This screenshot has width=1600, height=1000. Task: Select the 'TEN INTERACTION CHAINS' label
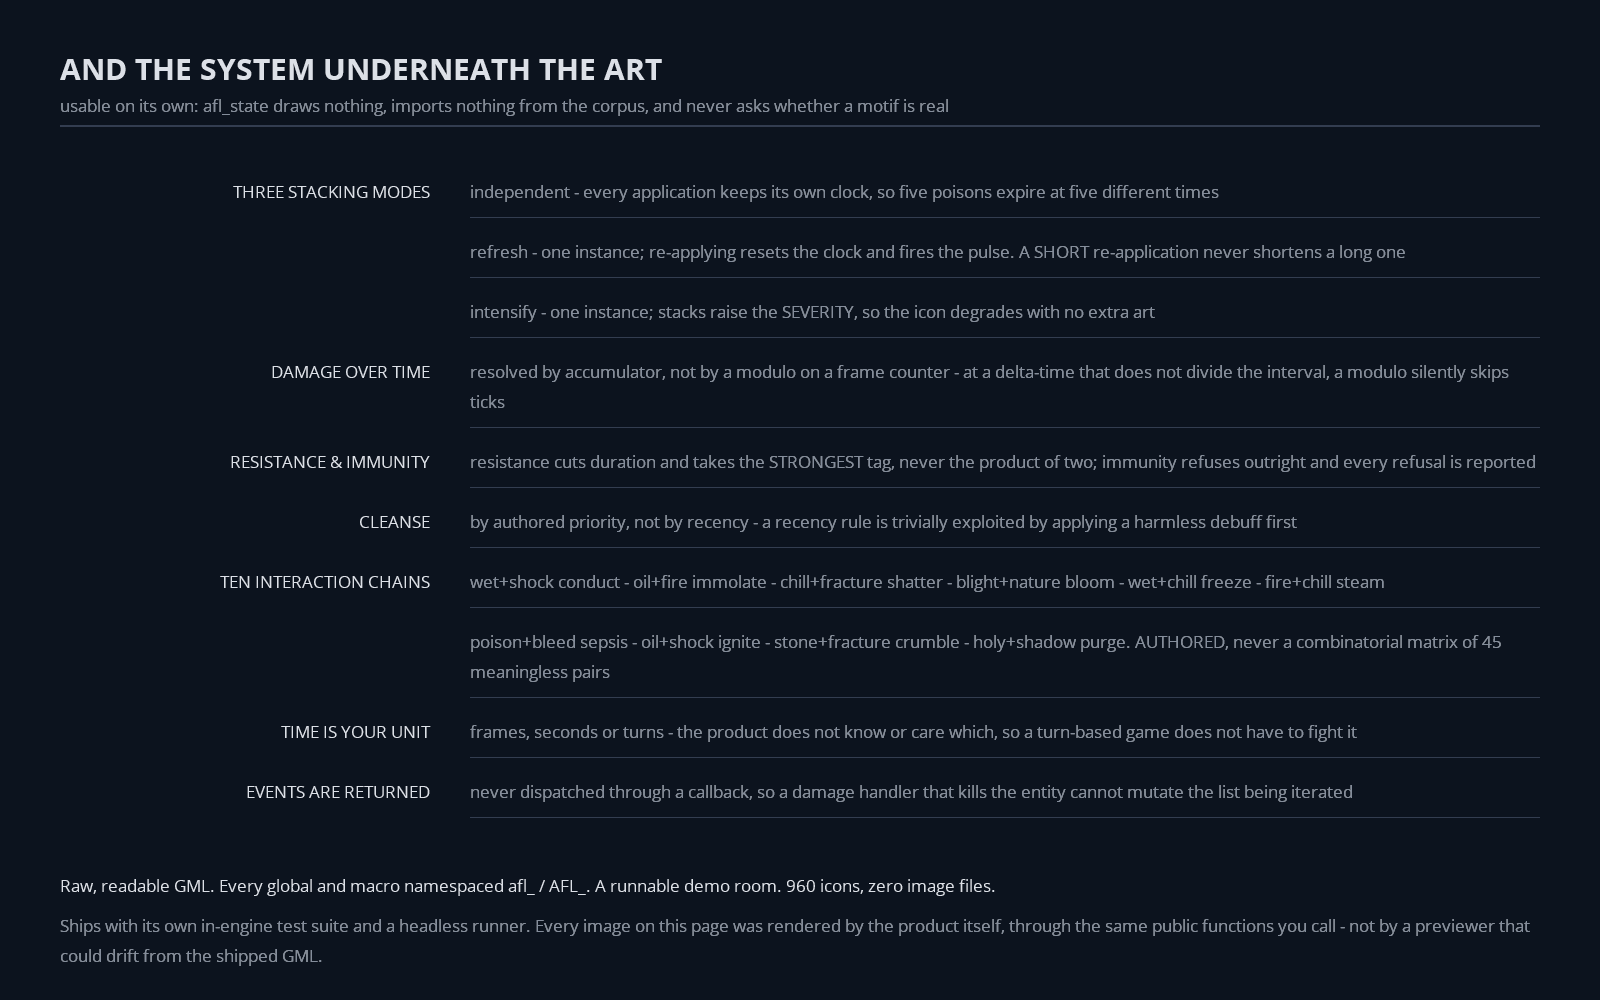tap(325, 582)
